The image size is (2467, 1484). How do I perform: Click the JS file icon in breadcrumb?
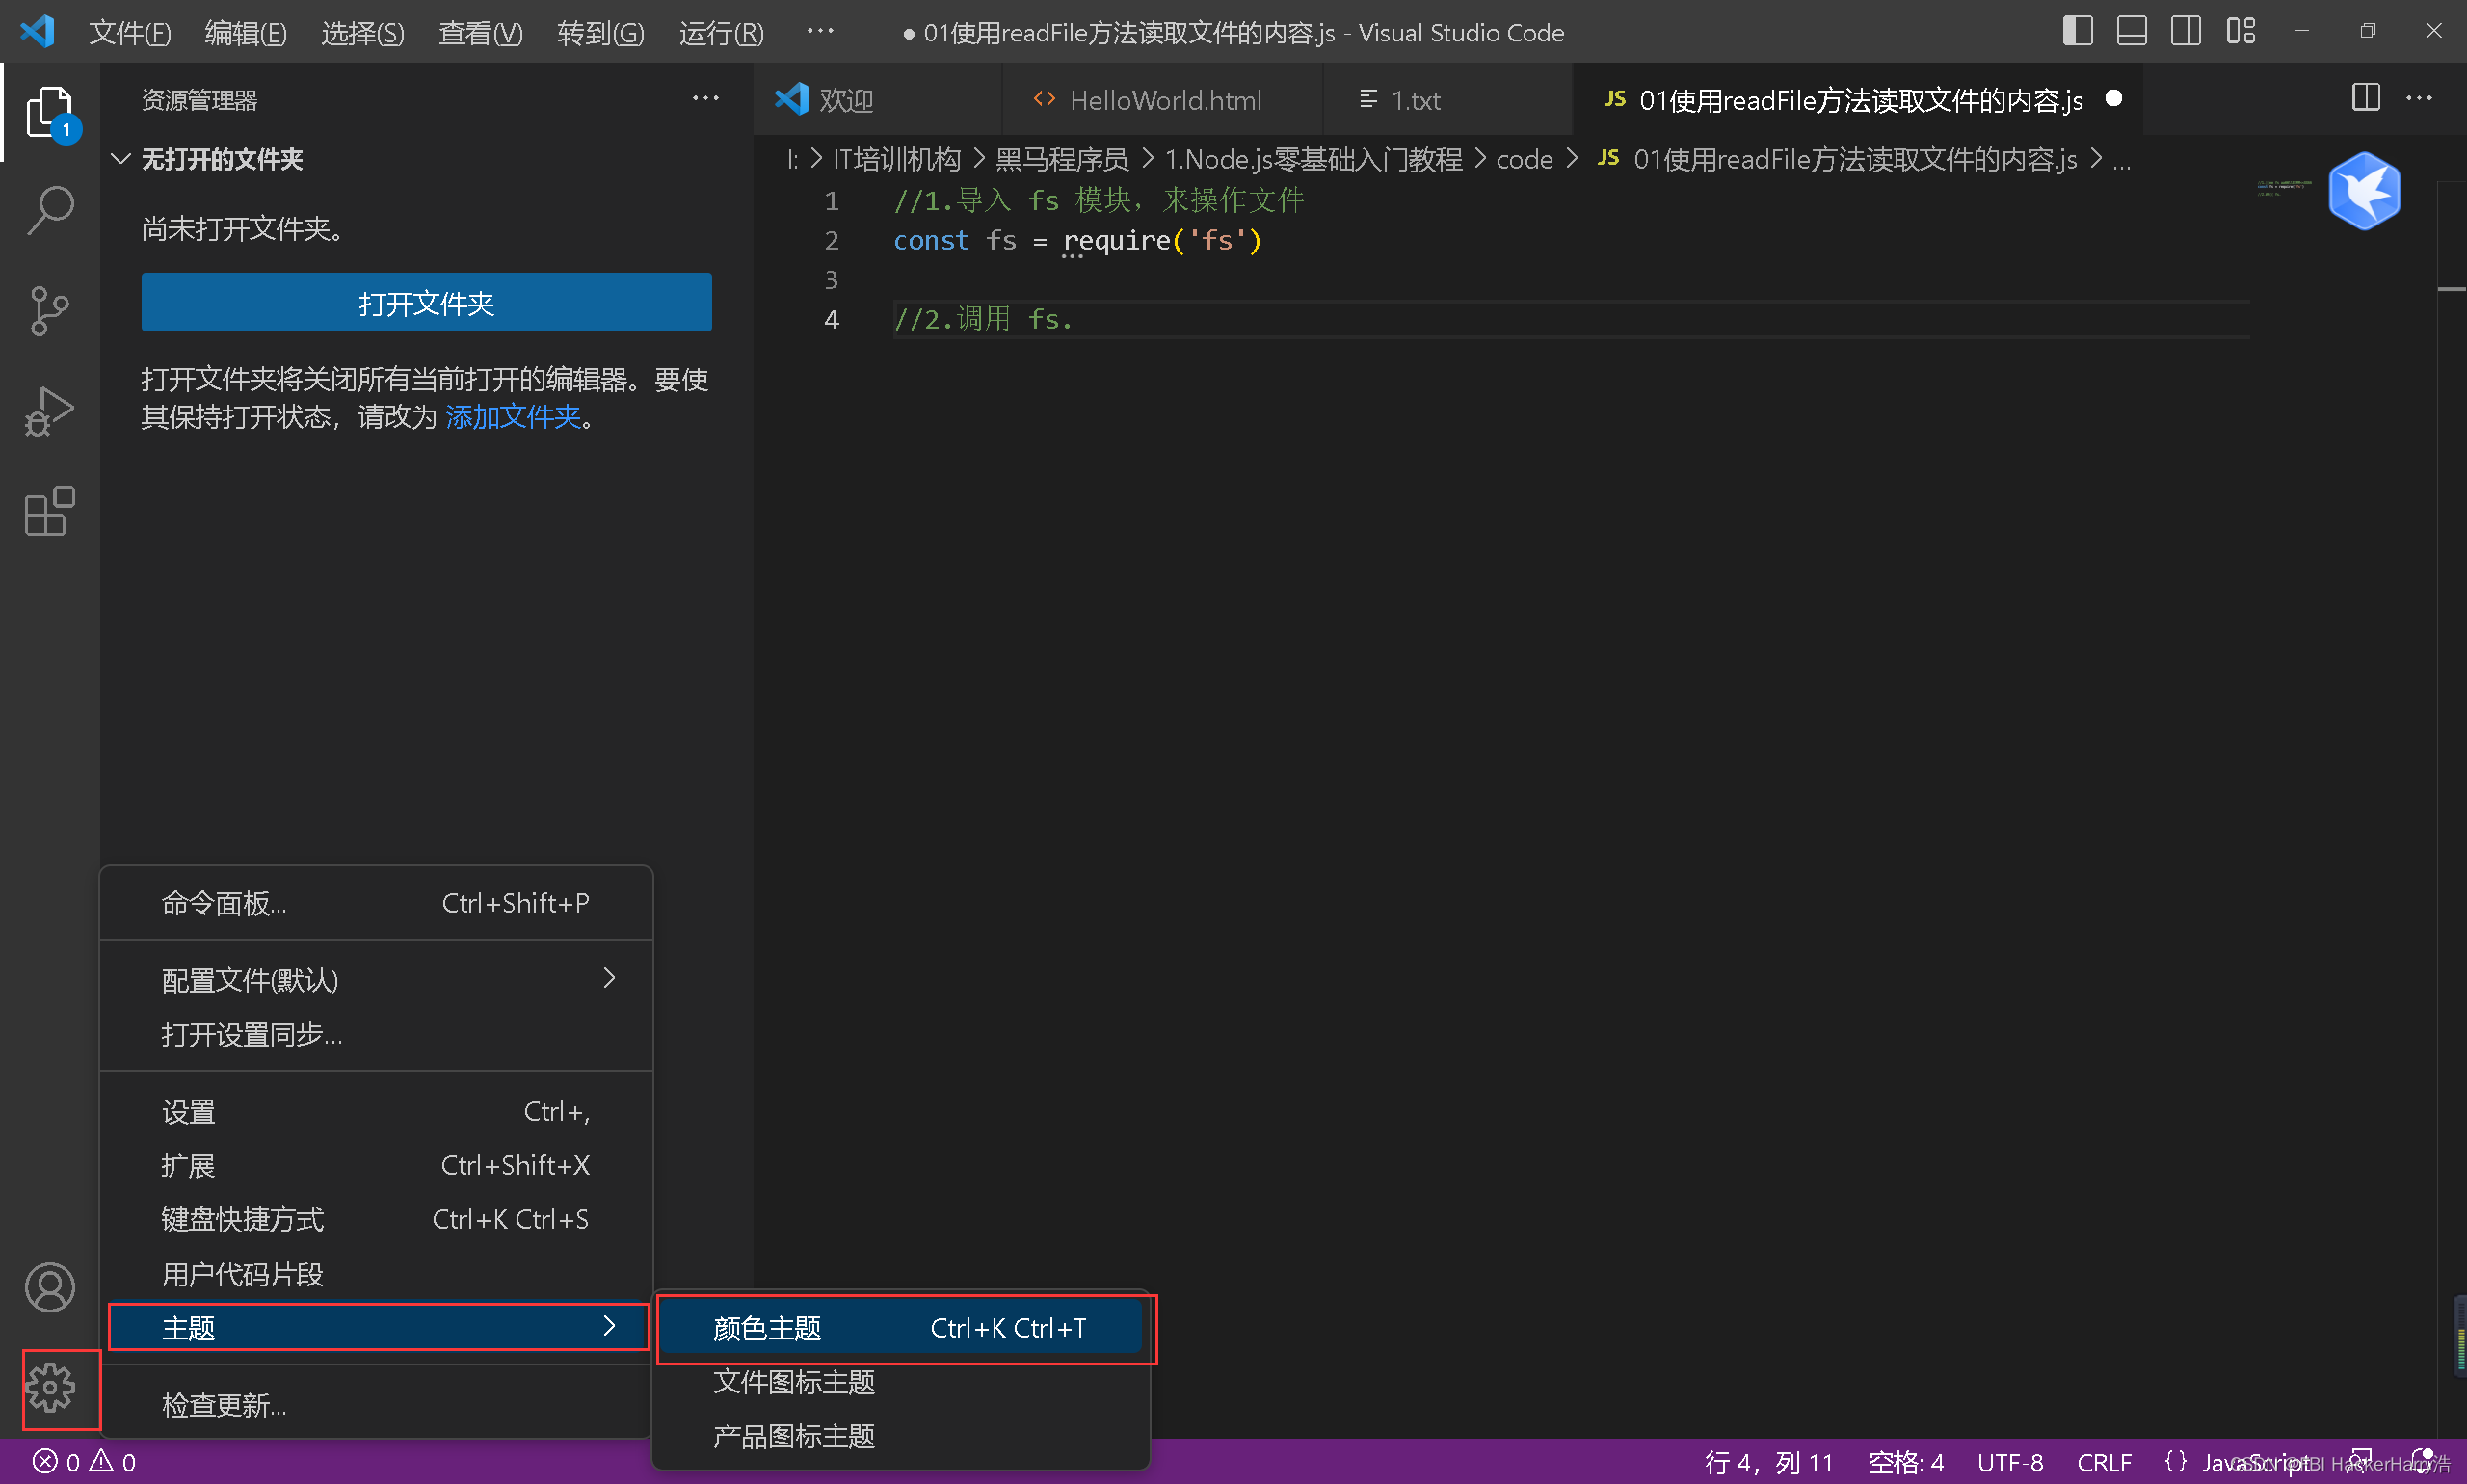(x=1608, y=158)
